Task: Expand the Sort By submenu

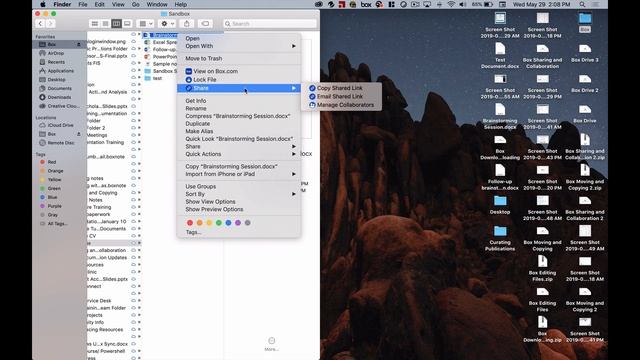Action: tap(239, 194)
